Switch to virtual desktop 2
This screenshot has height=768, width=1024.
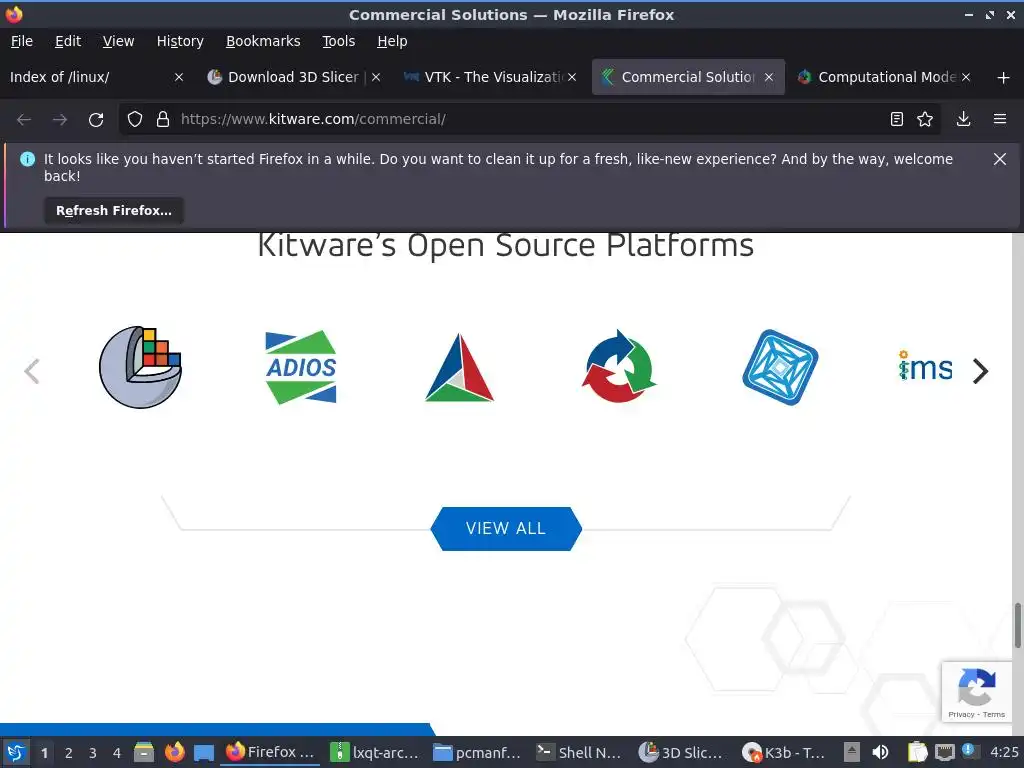click(x=69, y=753)
